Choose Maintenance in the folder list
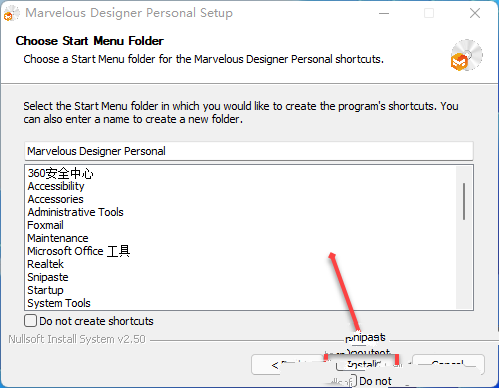Screen dimensions: 499x388 [58, 238]
